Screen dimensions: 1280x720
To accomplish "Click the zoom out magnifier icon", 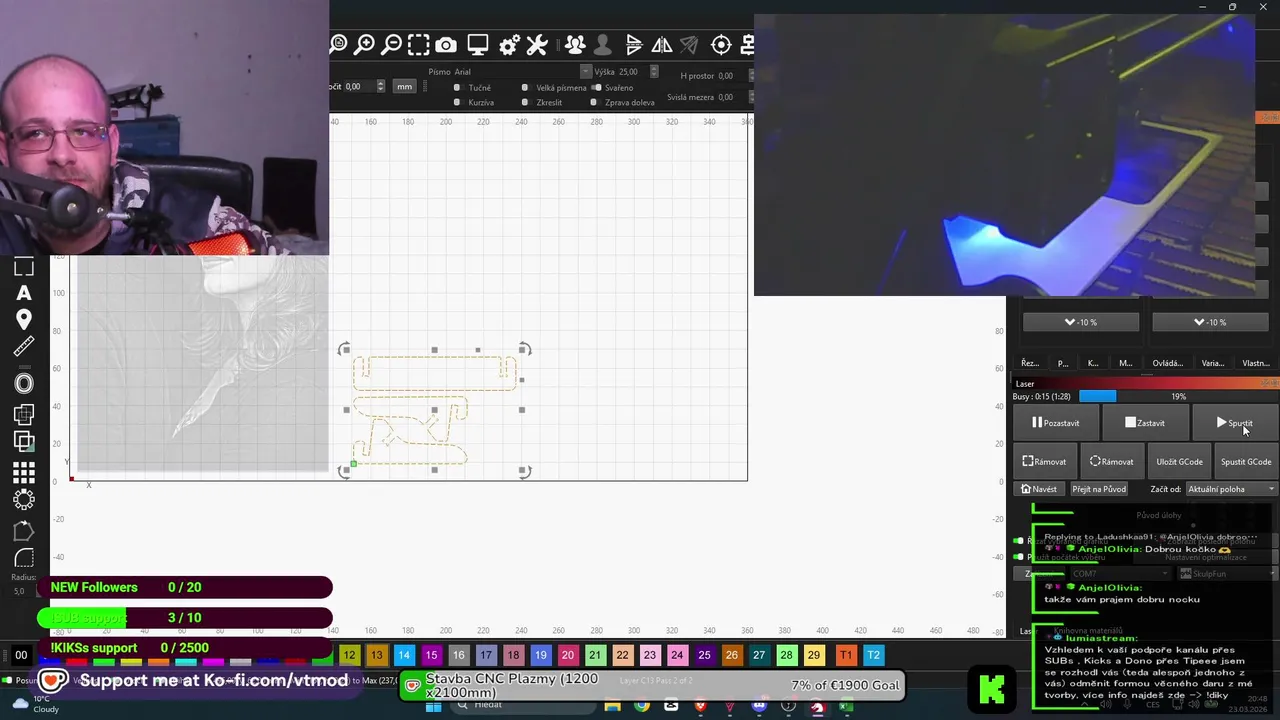I will (392, 44).
